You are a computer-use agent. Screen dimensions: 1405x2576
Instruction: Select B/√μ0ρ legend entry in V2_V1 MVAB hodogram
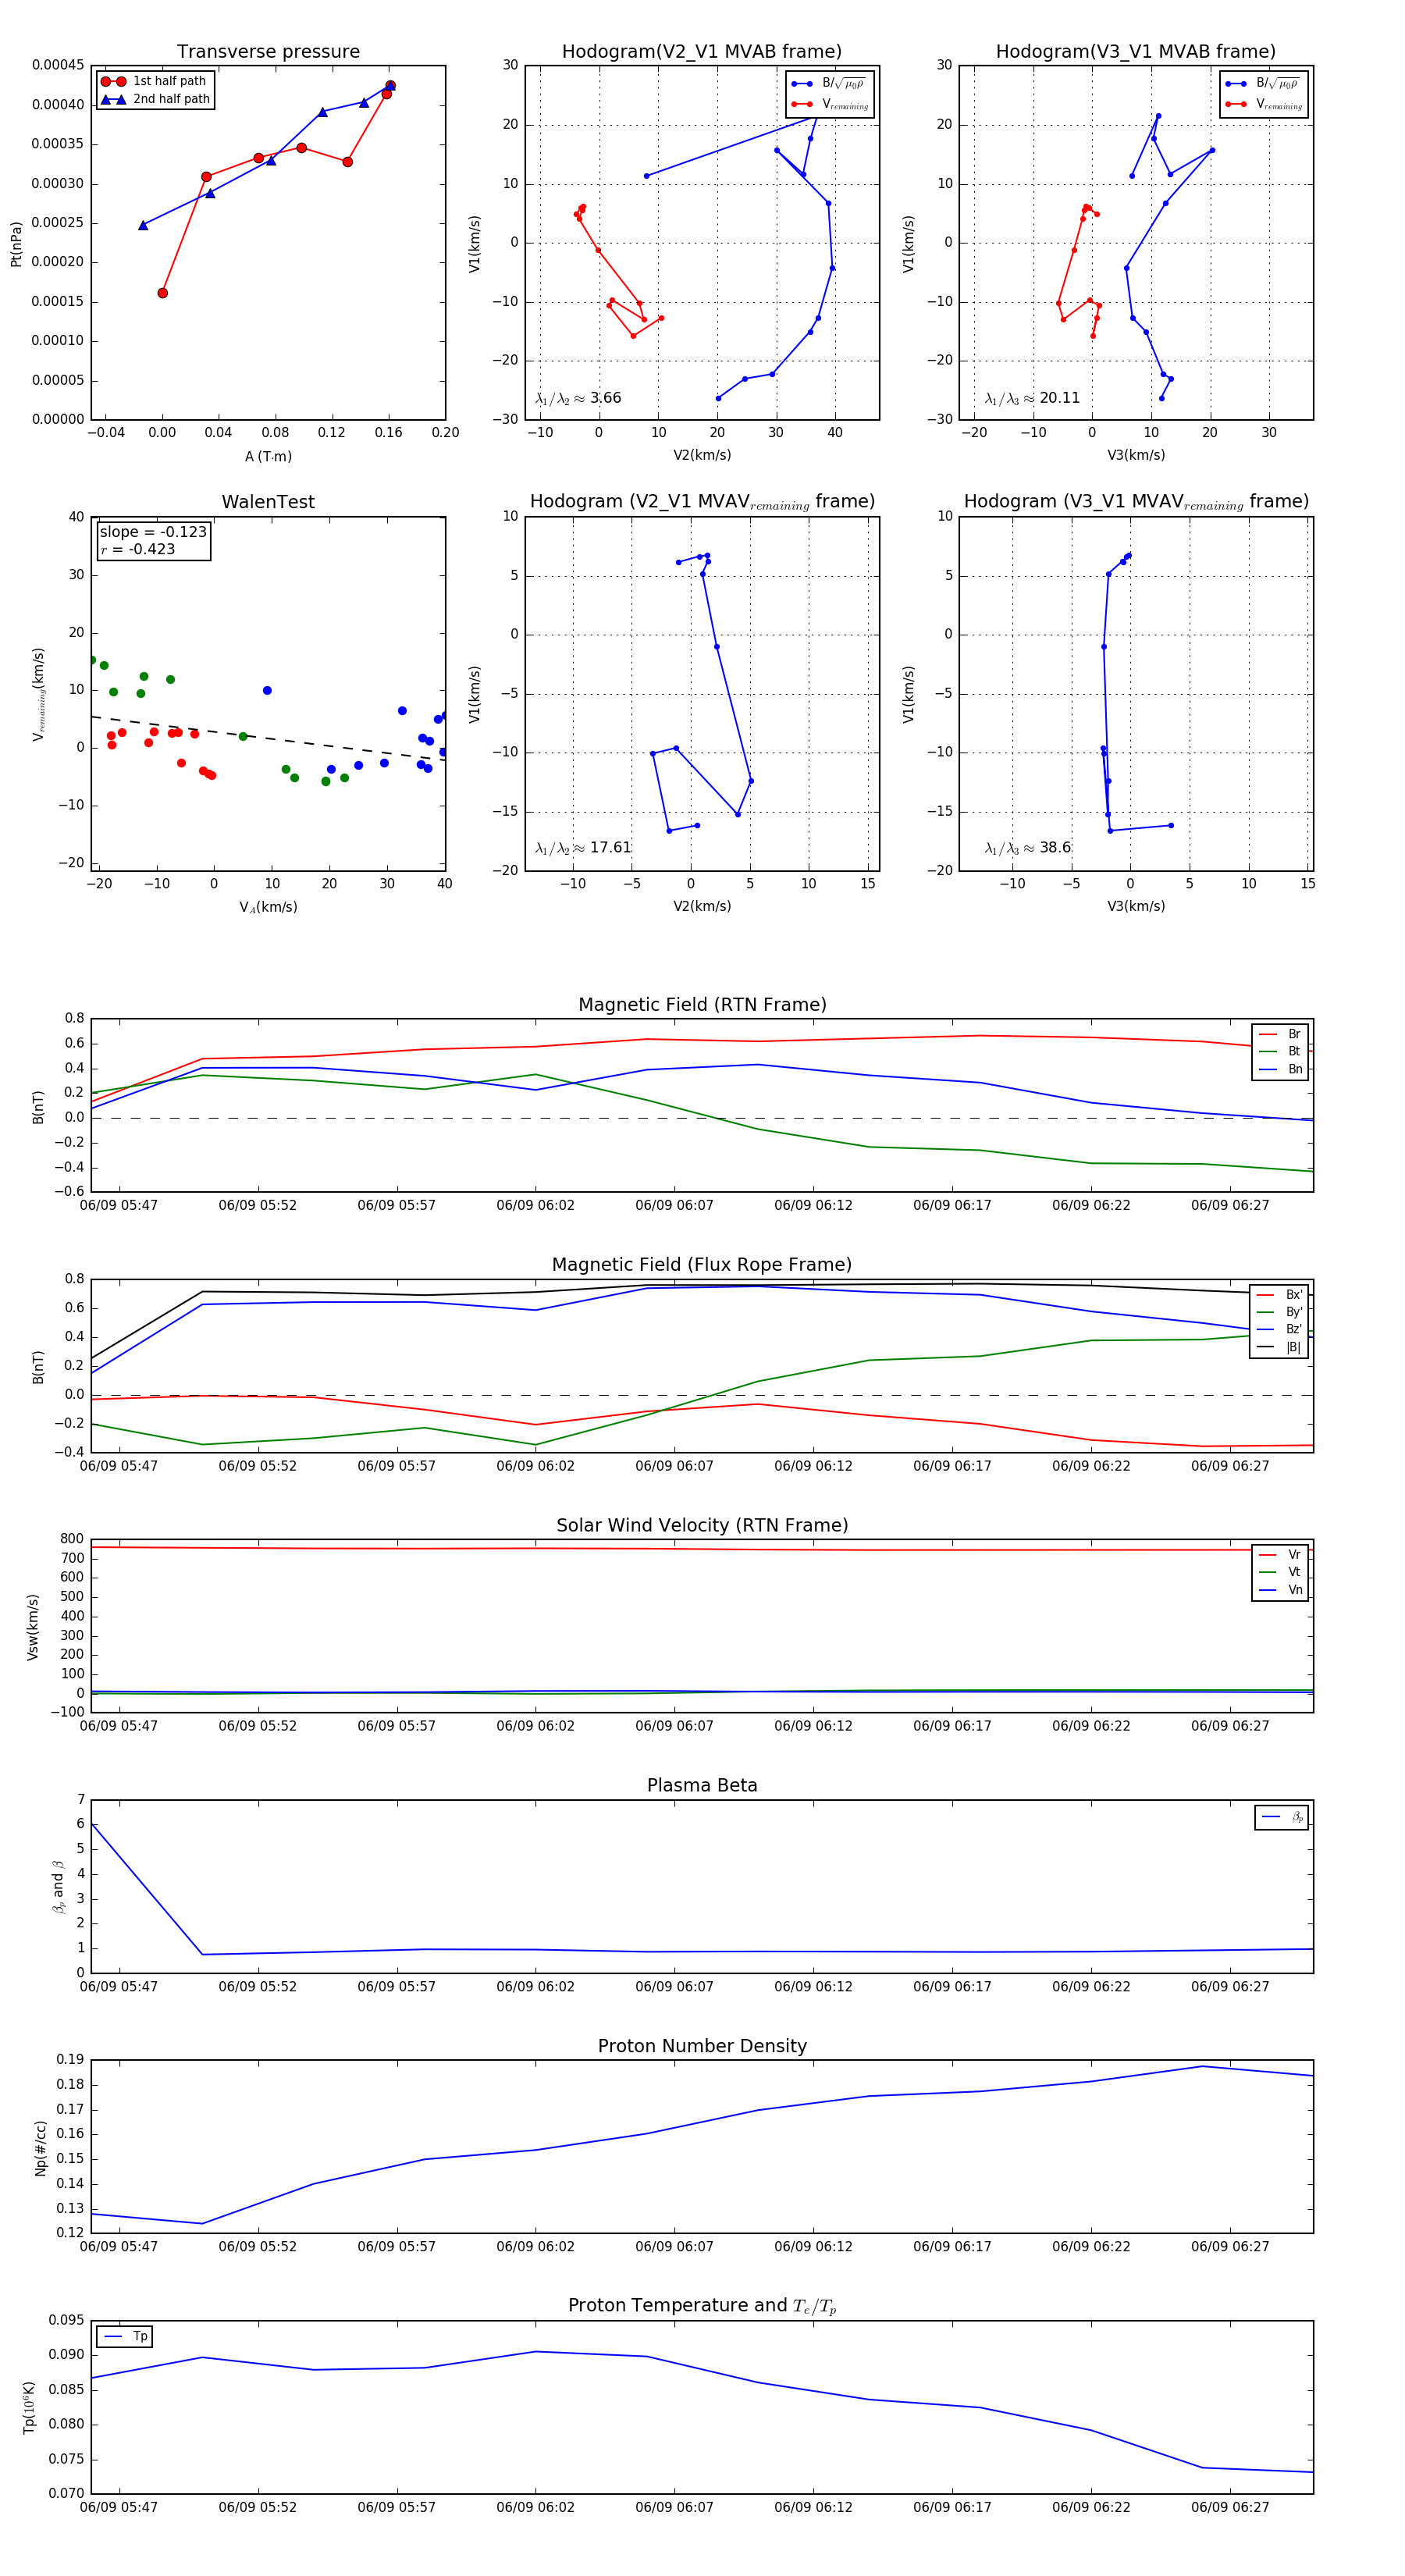pos(829,84)
